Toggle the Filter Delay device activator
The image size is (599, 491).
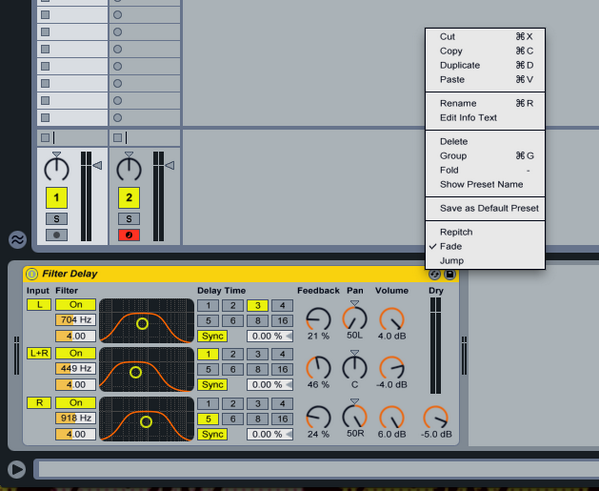pos(32,274)
